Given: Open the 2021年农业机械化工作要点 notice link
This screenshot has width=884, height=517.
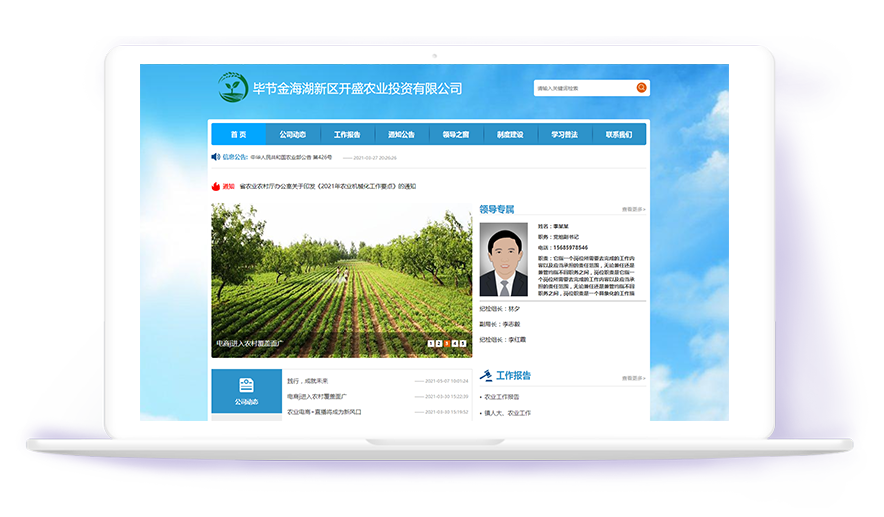Looking at the screenshot, I should tap(328, 186).
